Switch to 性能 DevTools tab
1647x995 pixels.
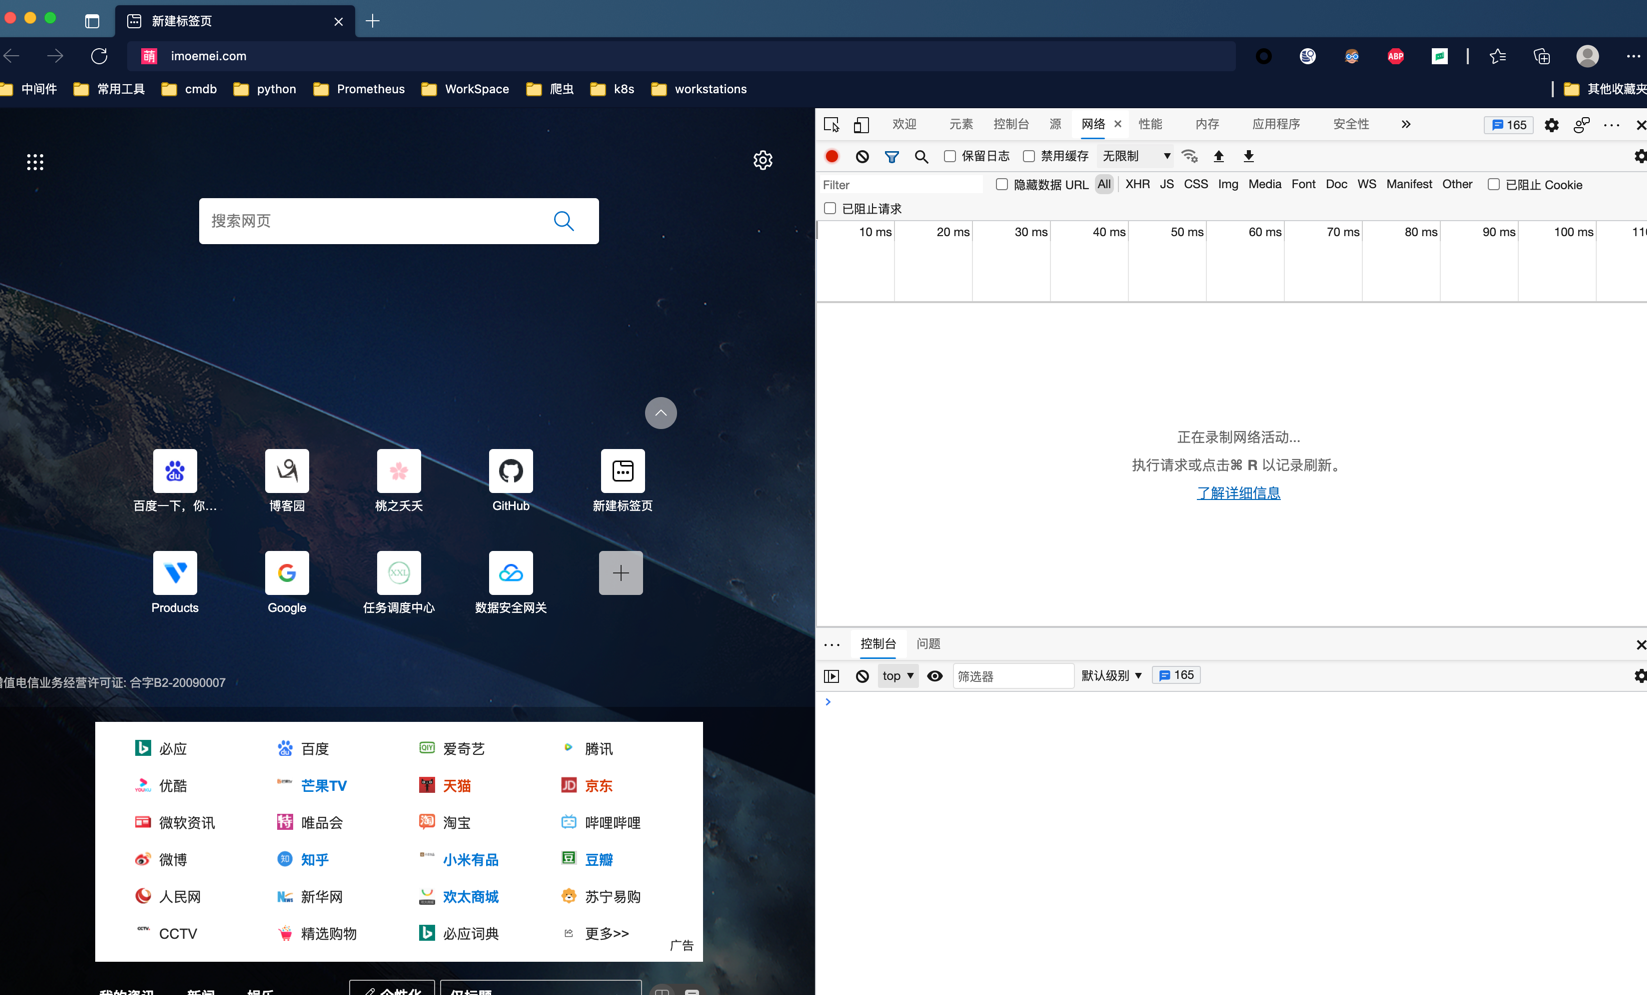coord(1150,124)
